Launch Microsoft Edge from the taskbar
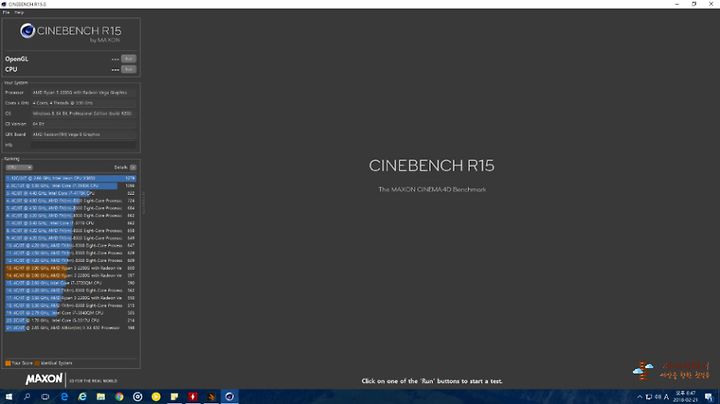The height and width of the screenshot is (404, 720). coord(64,397)
